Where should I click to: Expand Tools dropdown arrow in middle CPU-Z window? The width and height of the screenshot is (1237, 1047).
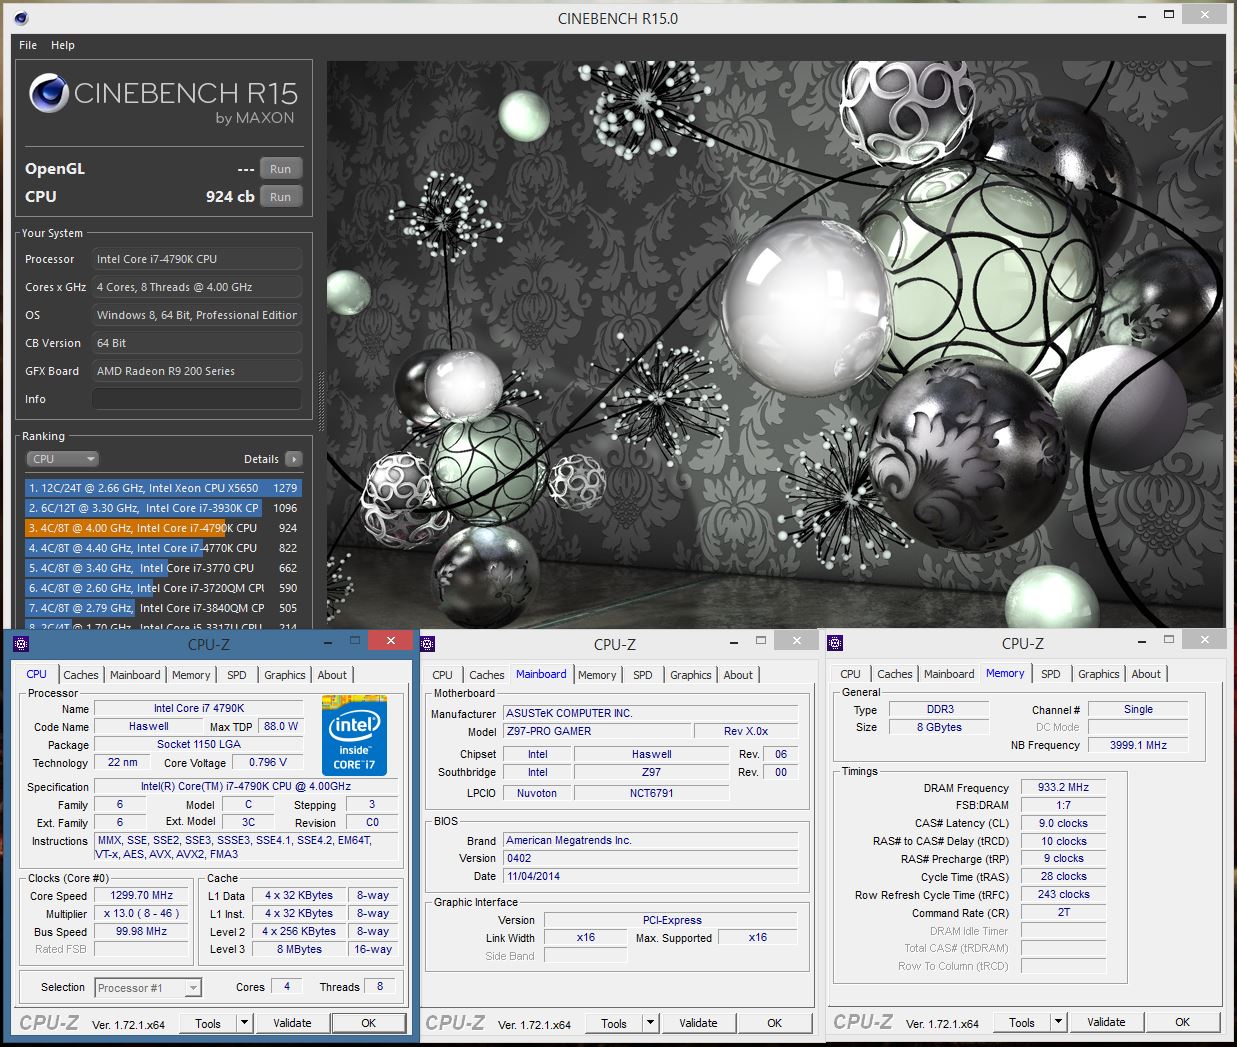(x=650, y=1023)
